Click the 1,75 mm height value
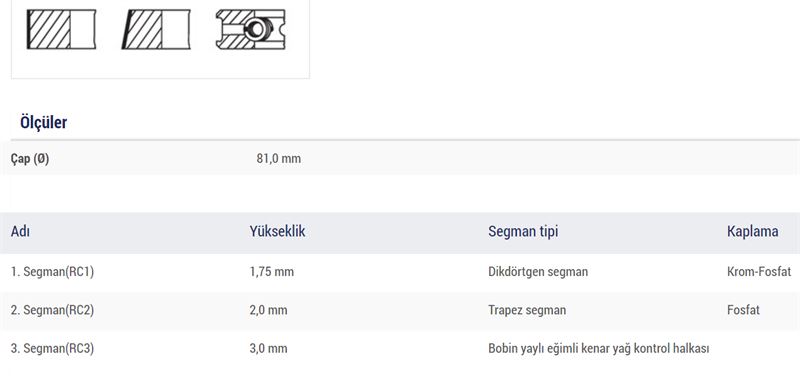 coord(271,272)
